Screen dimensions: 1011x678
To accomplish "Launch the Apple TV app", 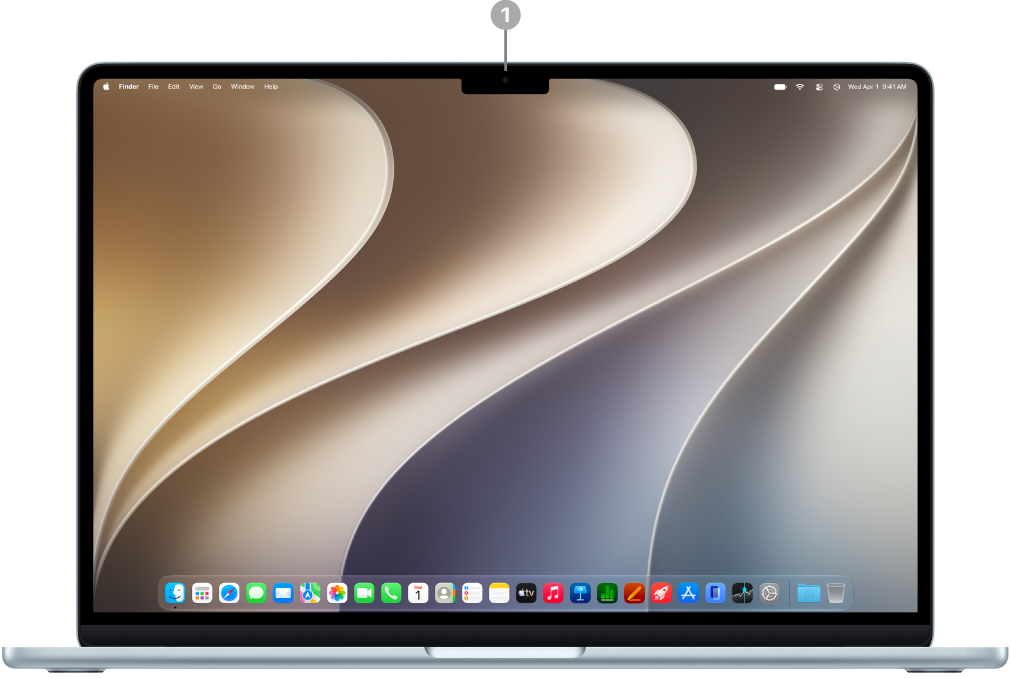I will (x=526, y=592).
